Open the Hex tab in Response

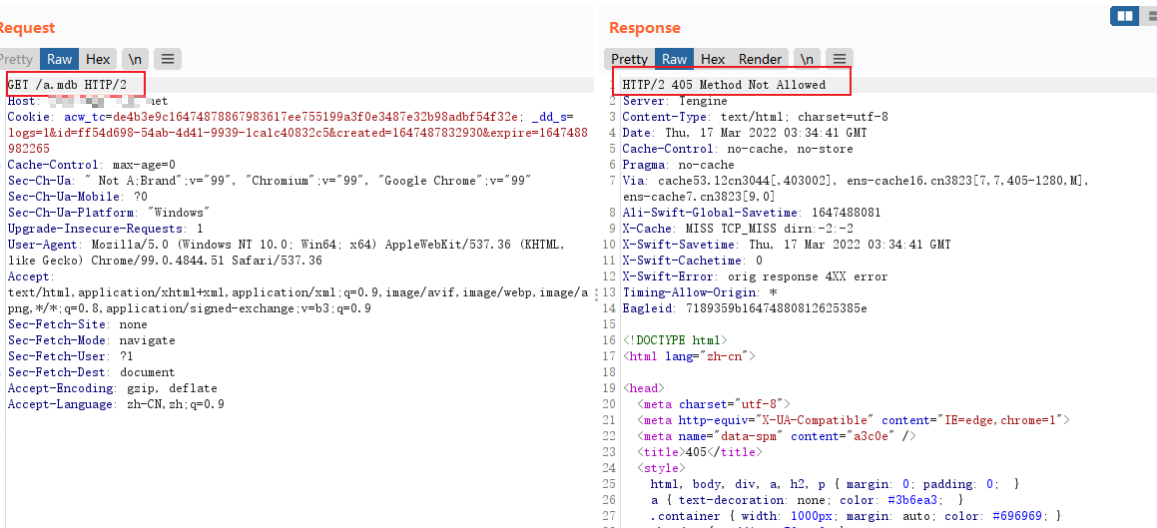[x=713, y=59]
